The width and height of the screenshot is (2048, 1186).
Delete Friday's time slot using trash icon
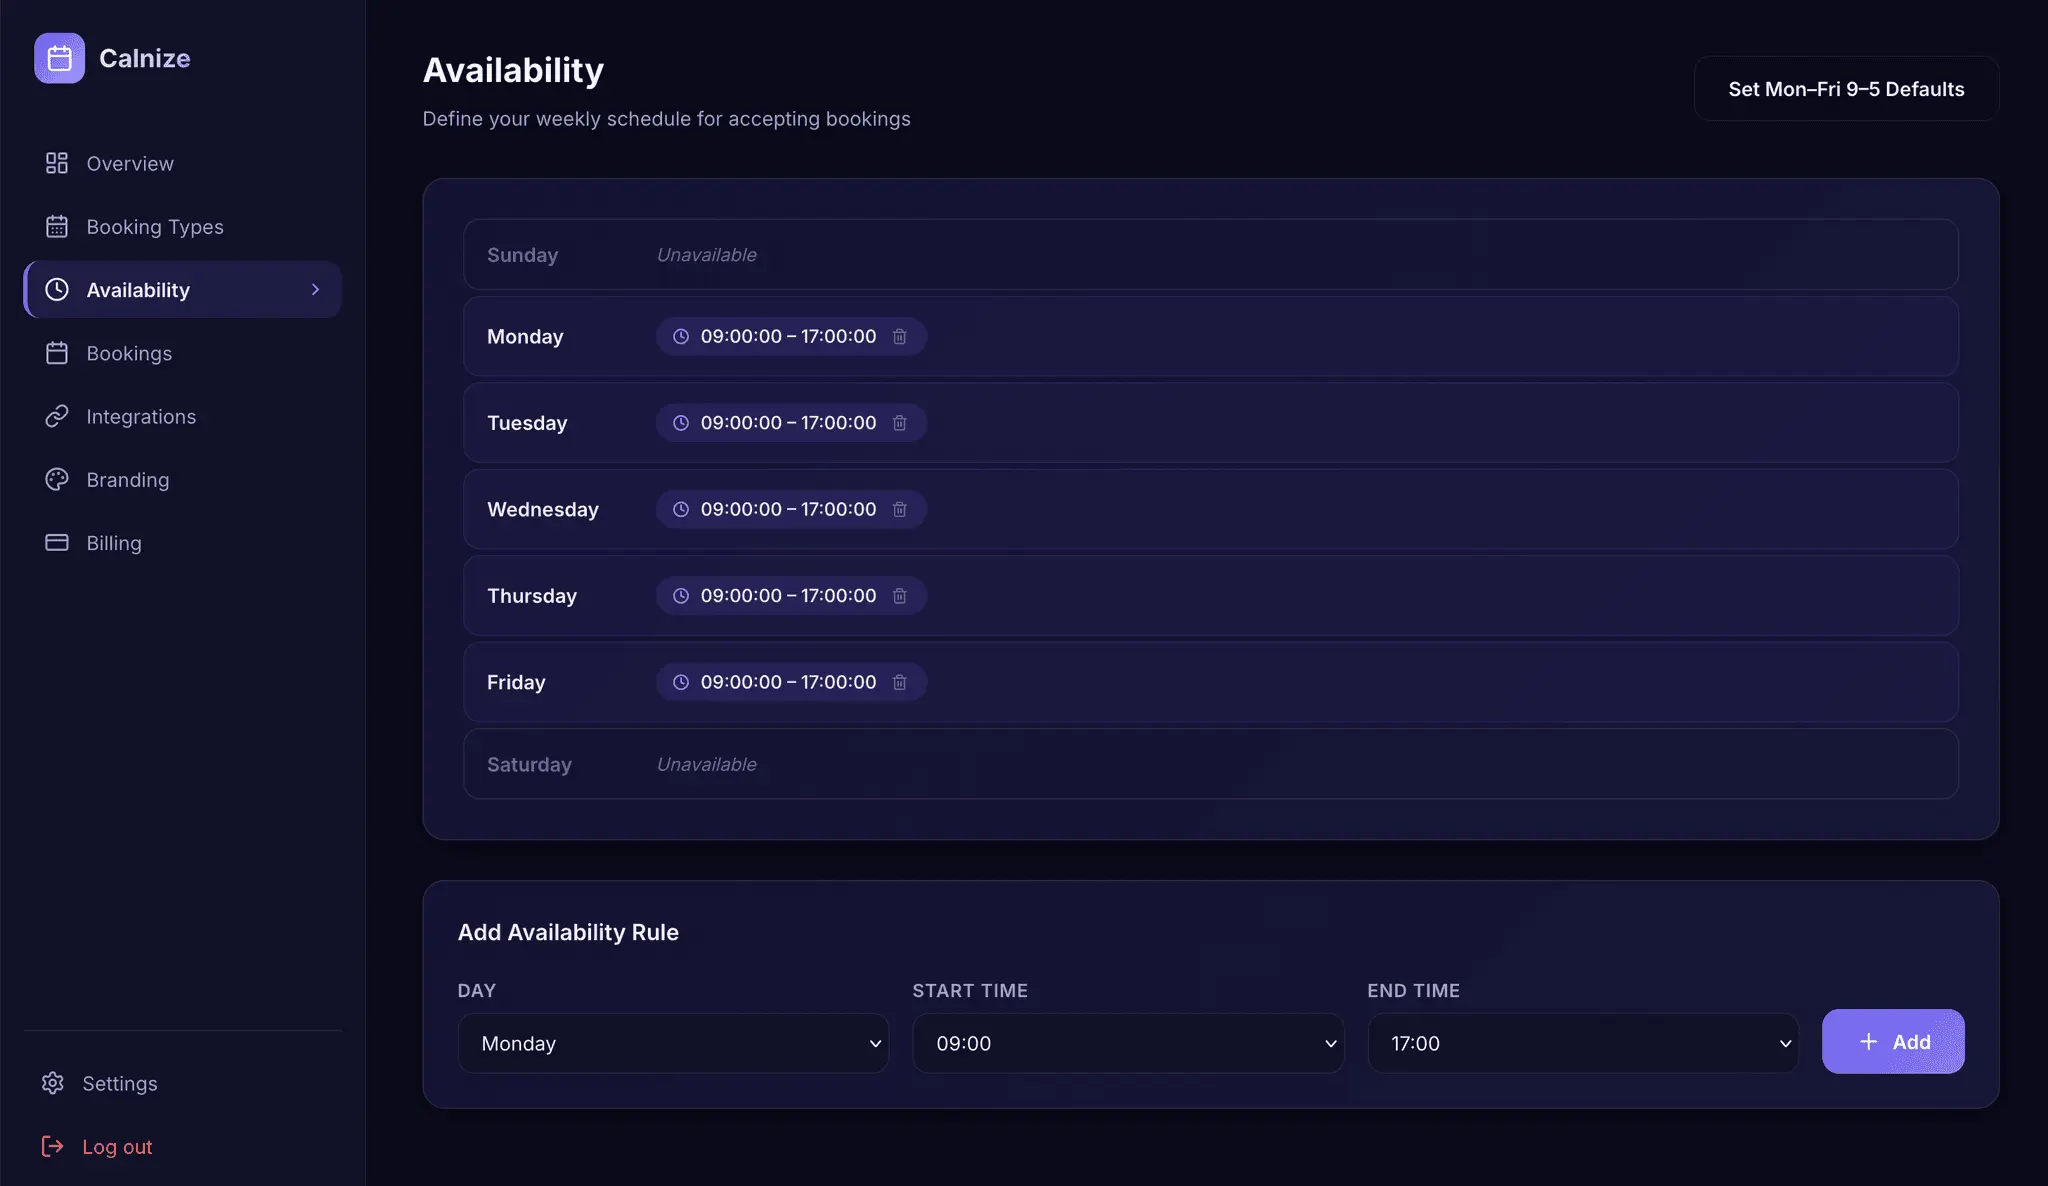tap(900, 682)
